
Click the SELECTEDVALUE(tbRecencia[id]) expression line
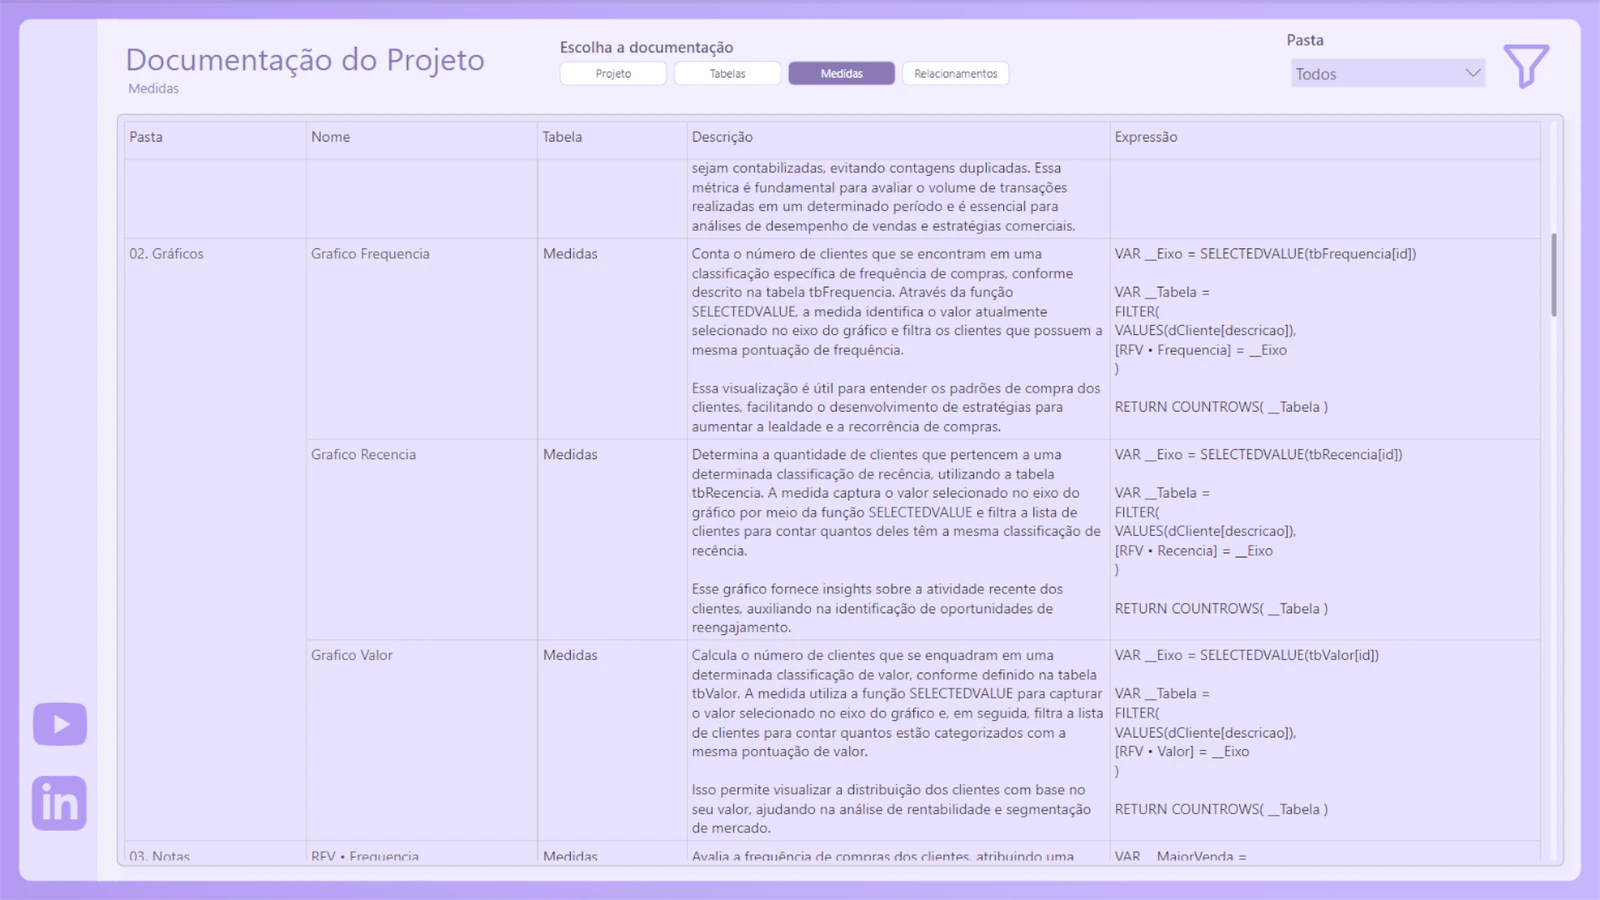[x=1258, y=454]
